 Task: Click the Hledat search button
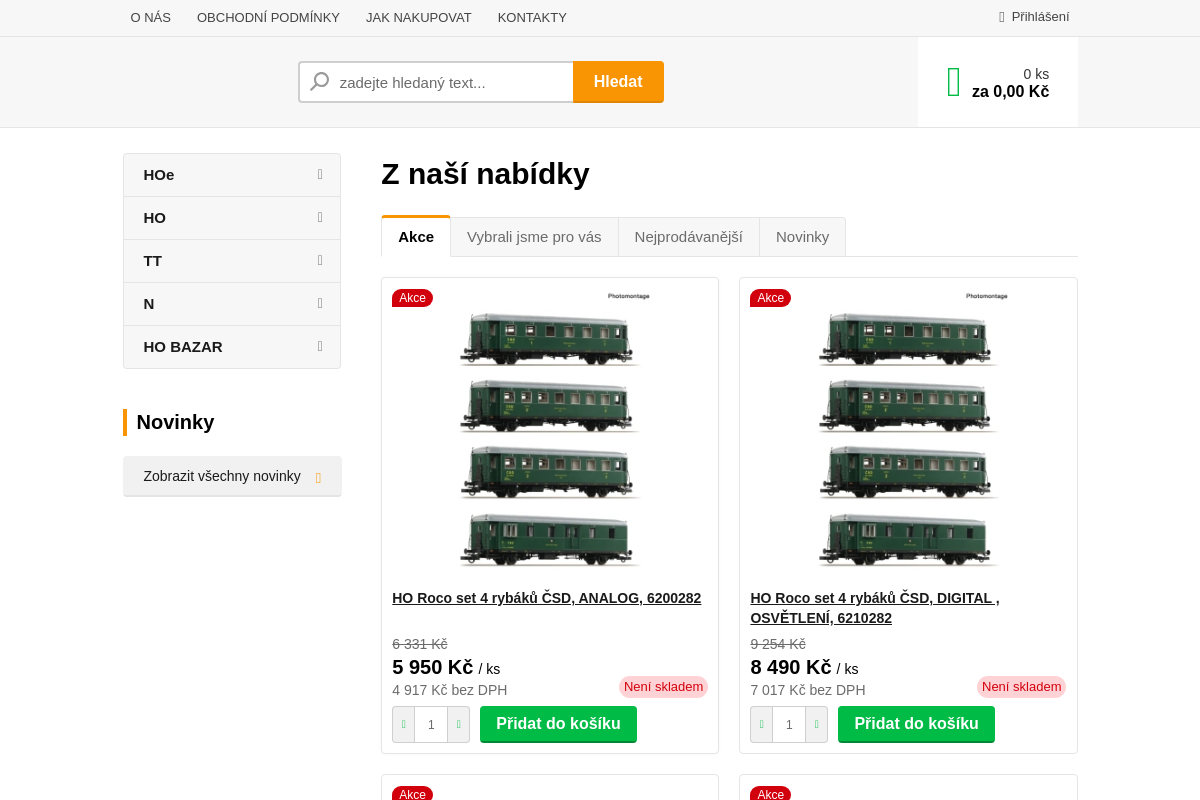coord(618,81)
